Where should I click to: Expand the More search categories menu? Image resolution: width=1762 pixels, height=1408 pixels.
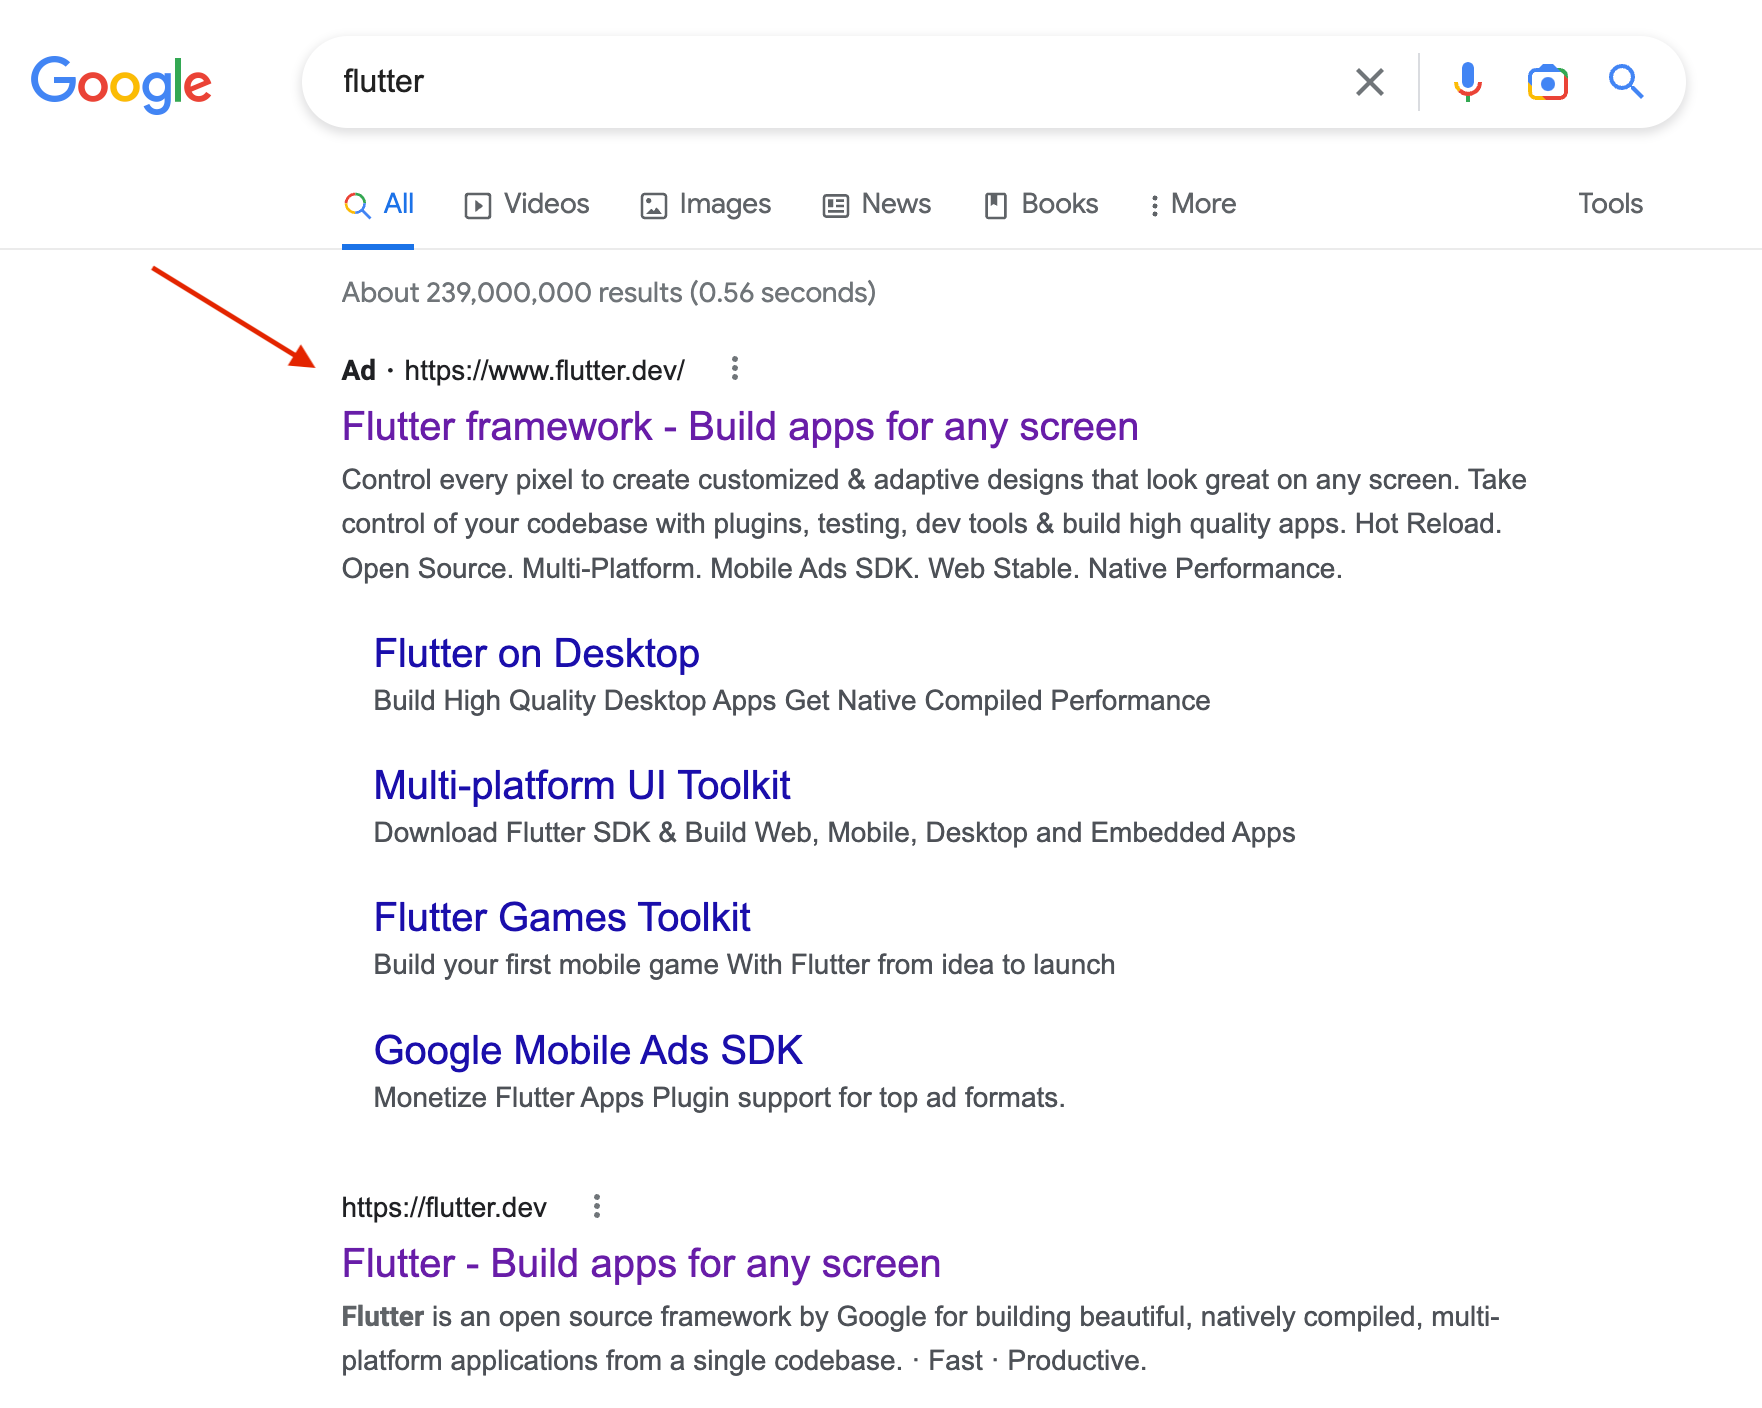coord(1192,204)
